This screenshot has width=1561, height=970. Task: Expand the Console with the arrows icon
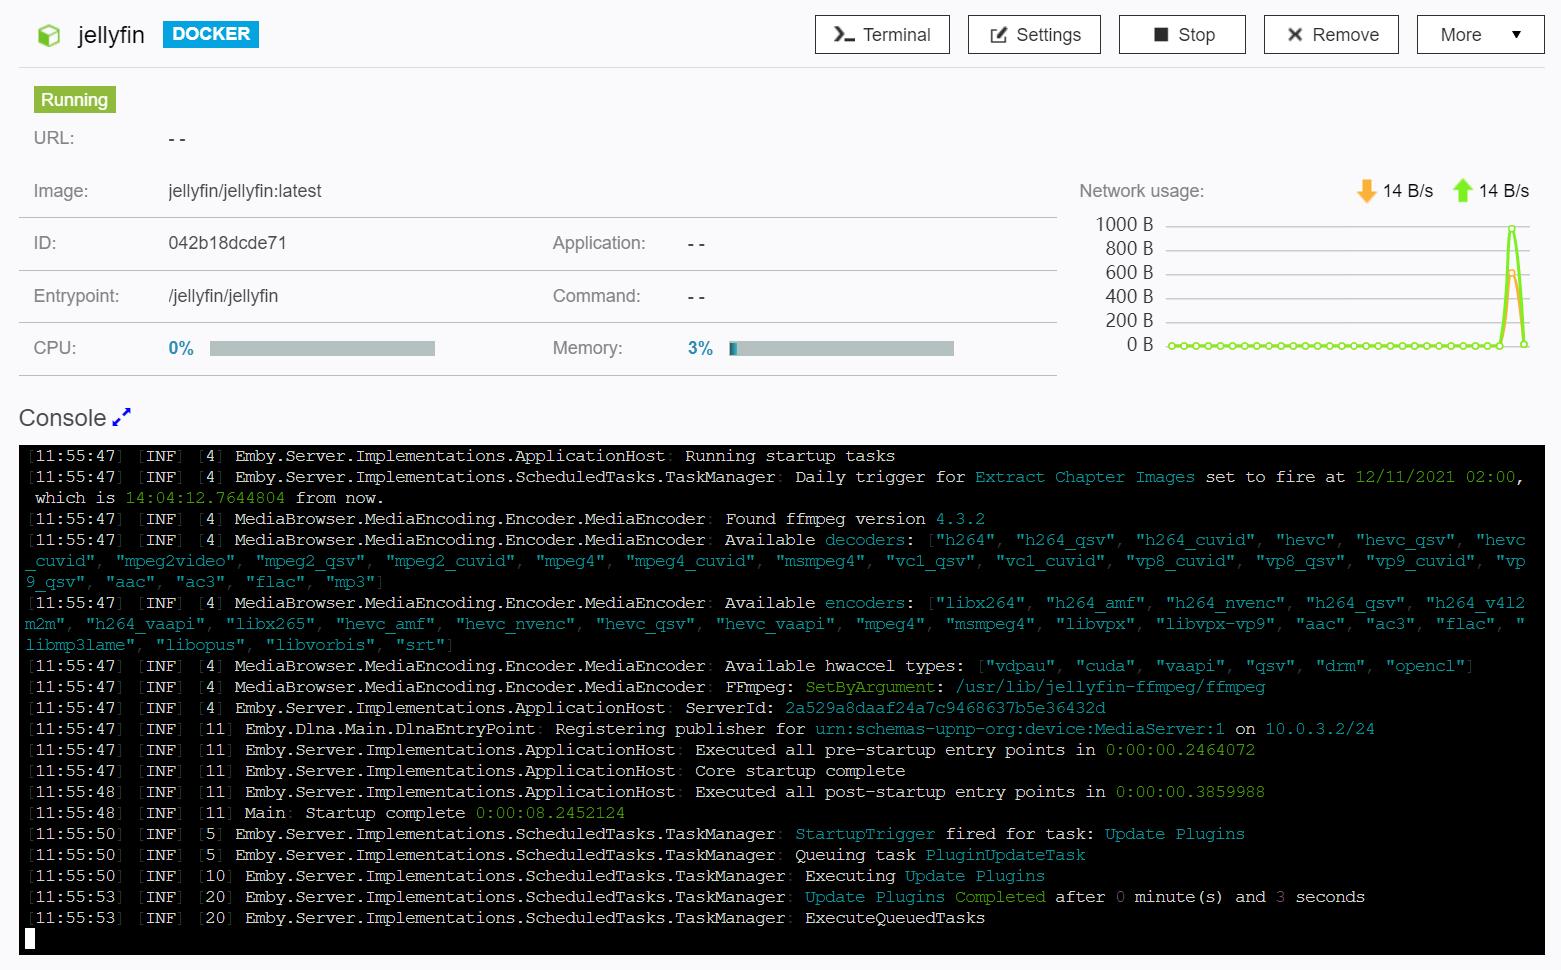(122, 417)
